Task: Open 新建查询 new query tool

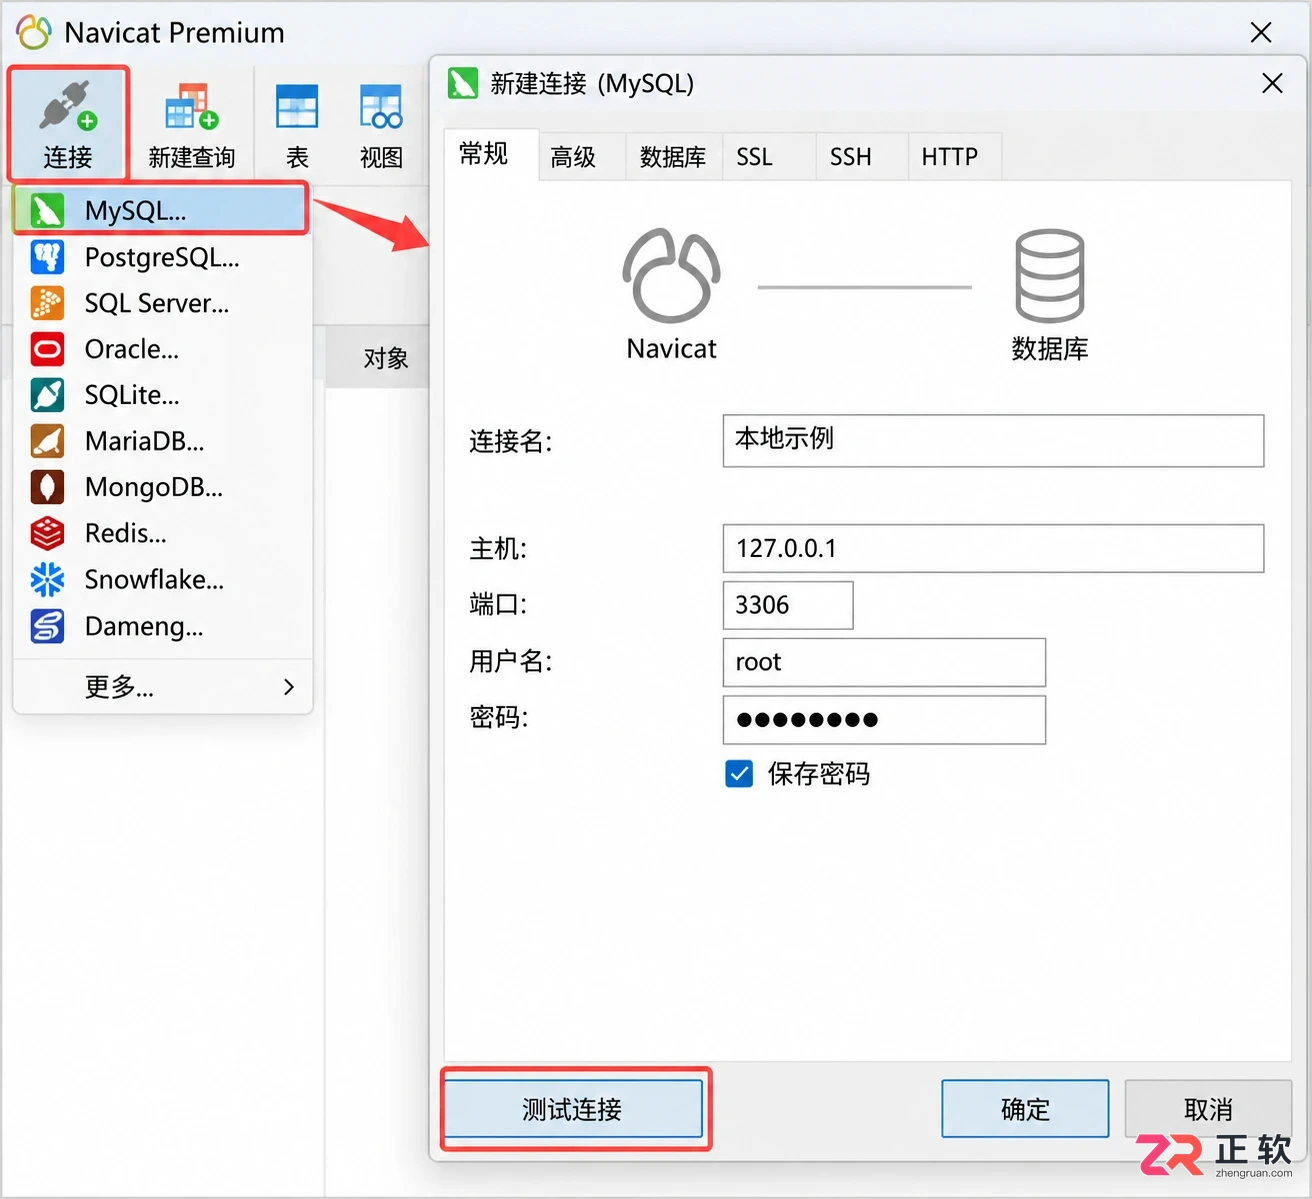Action: [191, 126]
